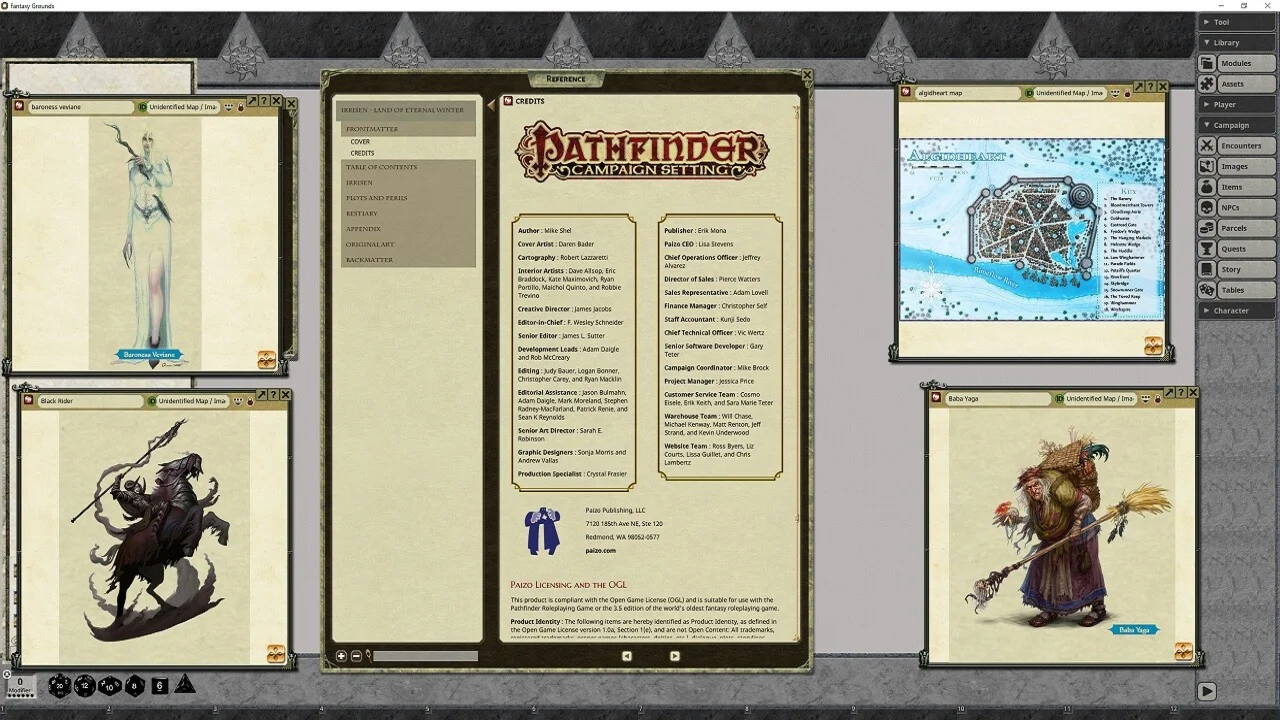Edit the algidheart map name field

[x=966, y=93]
